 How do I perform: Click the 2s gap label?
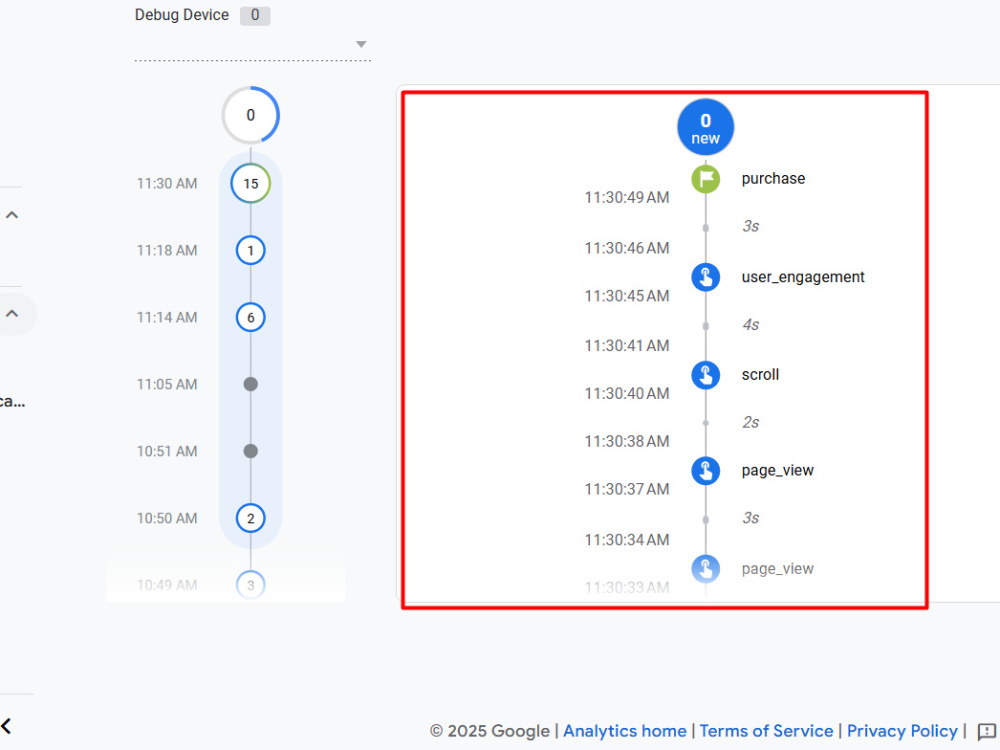click(x=751, y=423)
